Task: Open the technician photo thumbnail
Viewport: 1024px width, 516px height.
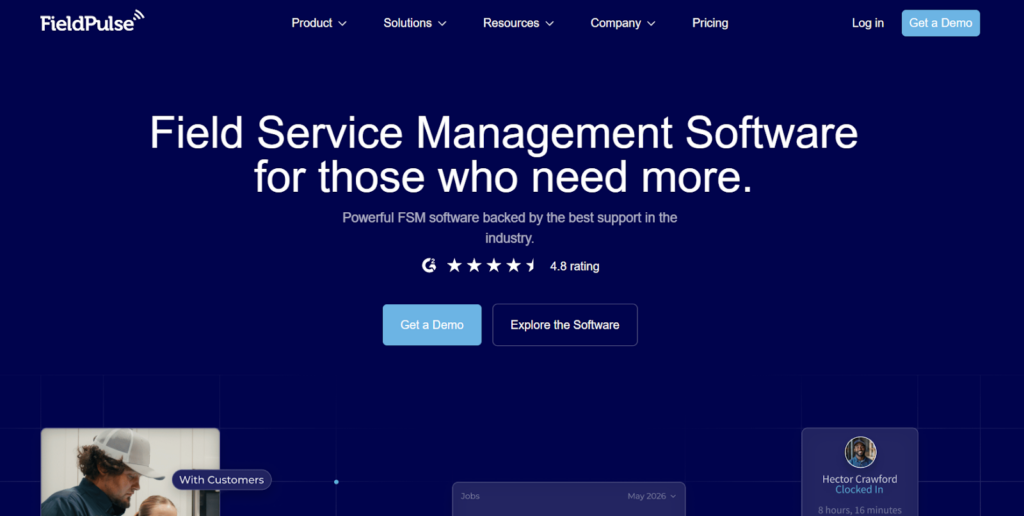Action: click(130, 472)
